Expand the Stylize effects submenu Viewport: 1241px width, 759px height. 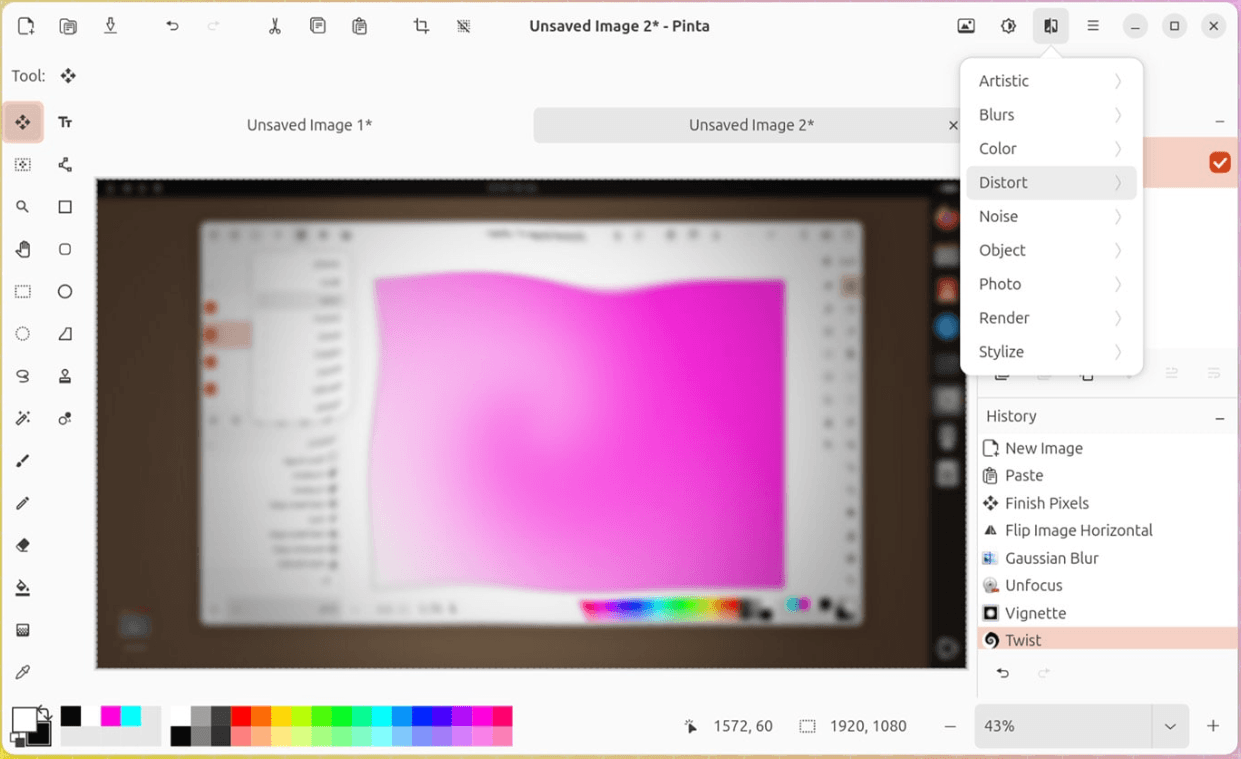pyautogui.click(x=1051, y=351)
